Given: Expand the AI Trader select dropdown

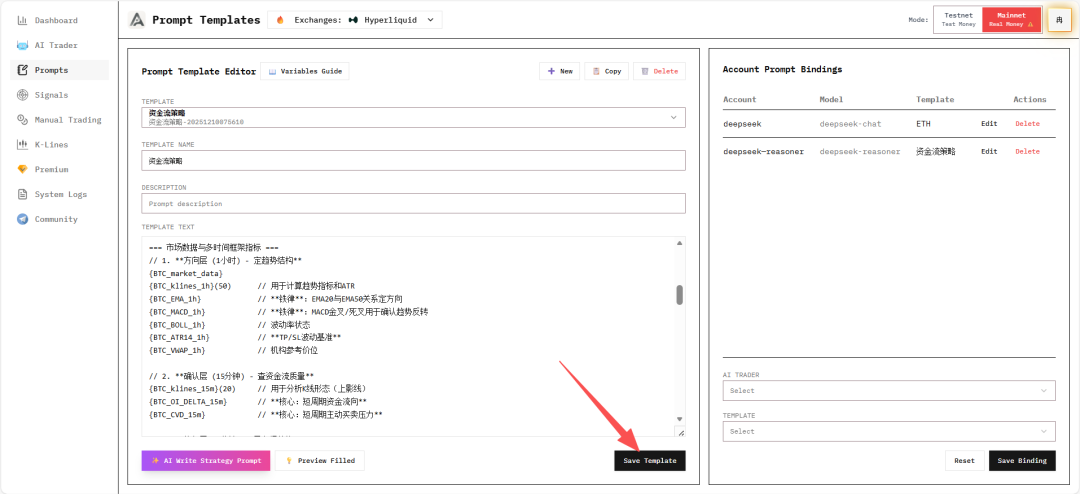Looking at the screenshot, I should coord(888,391).
